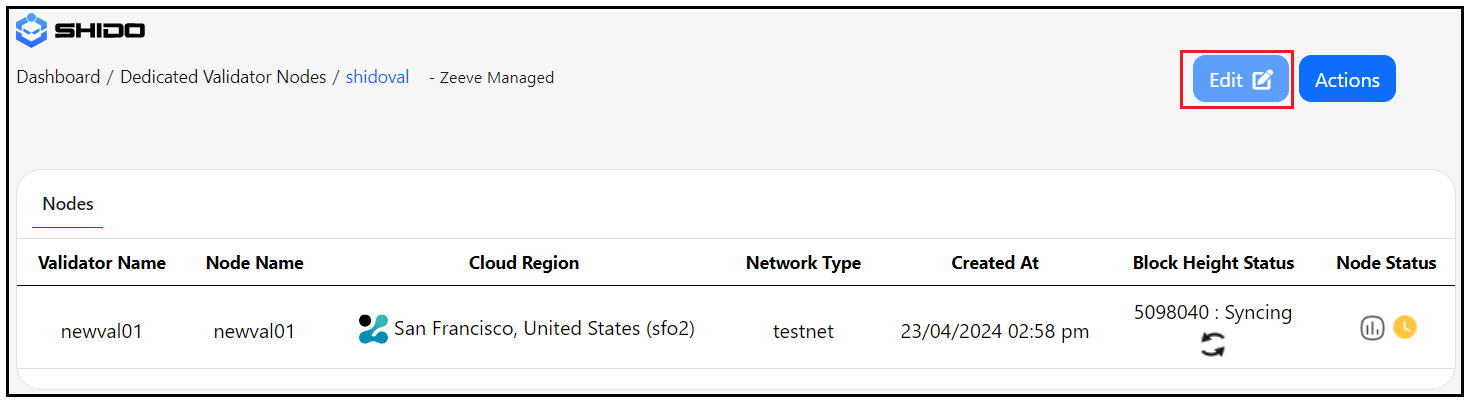Select the newval01 validator name cell
The width and height of the screenshot is (1470, 401).
tap(102, 331)
